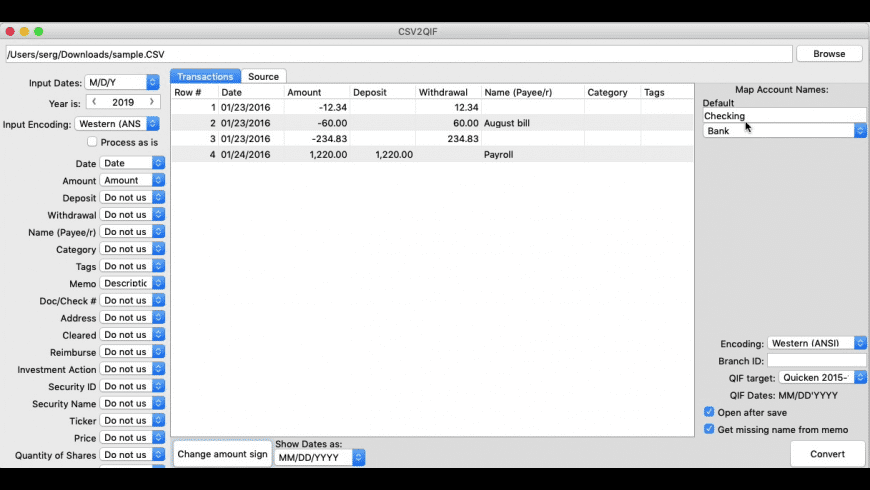Open the Category mapping dropdown
This screenshot has height=490, width=870.
click(x=132, y=249)
